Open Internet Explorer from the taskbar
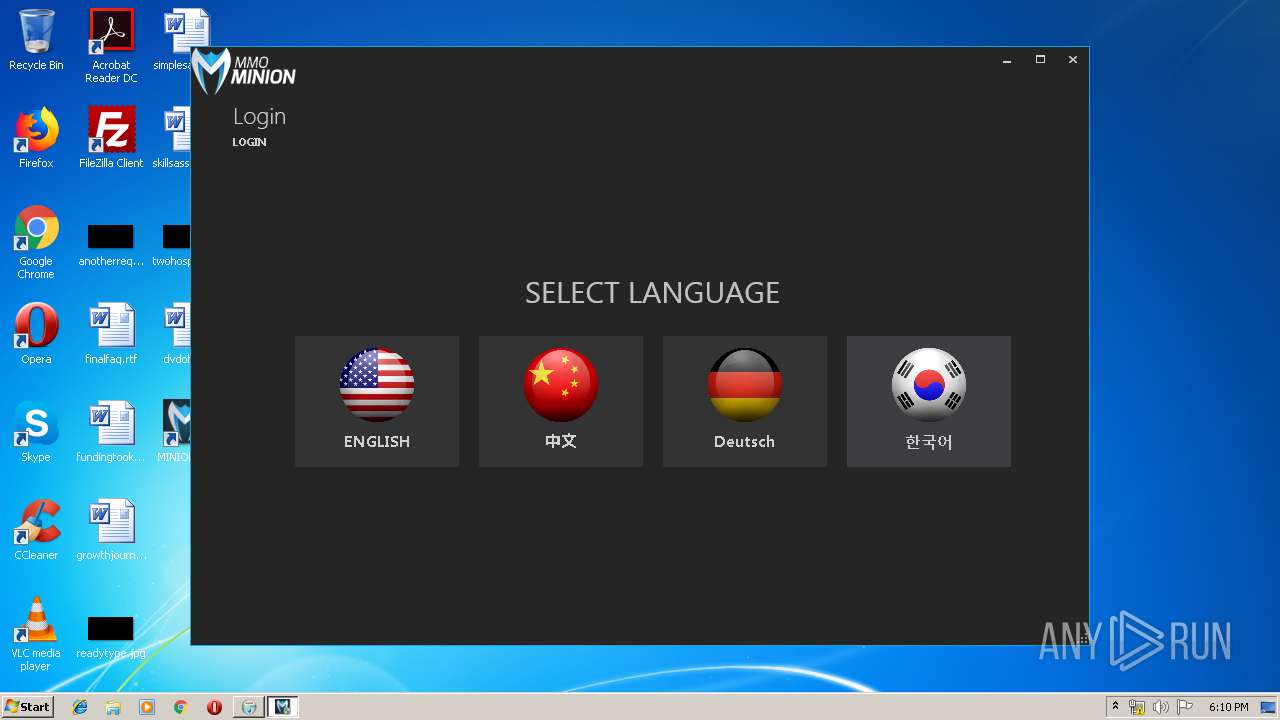 click(80, 707)
